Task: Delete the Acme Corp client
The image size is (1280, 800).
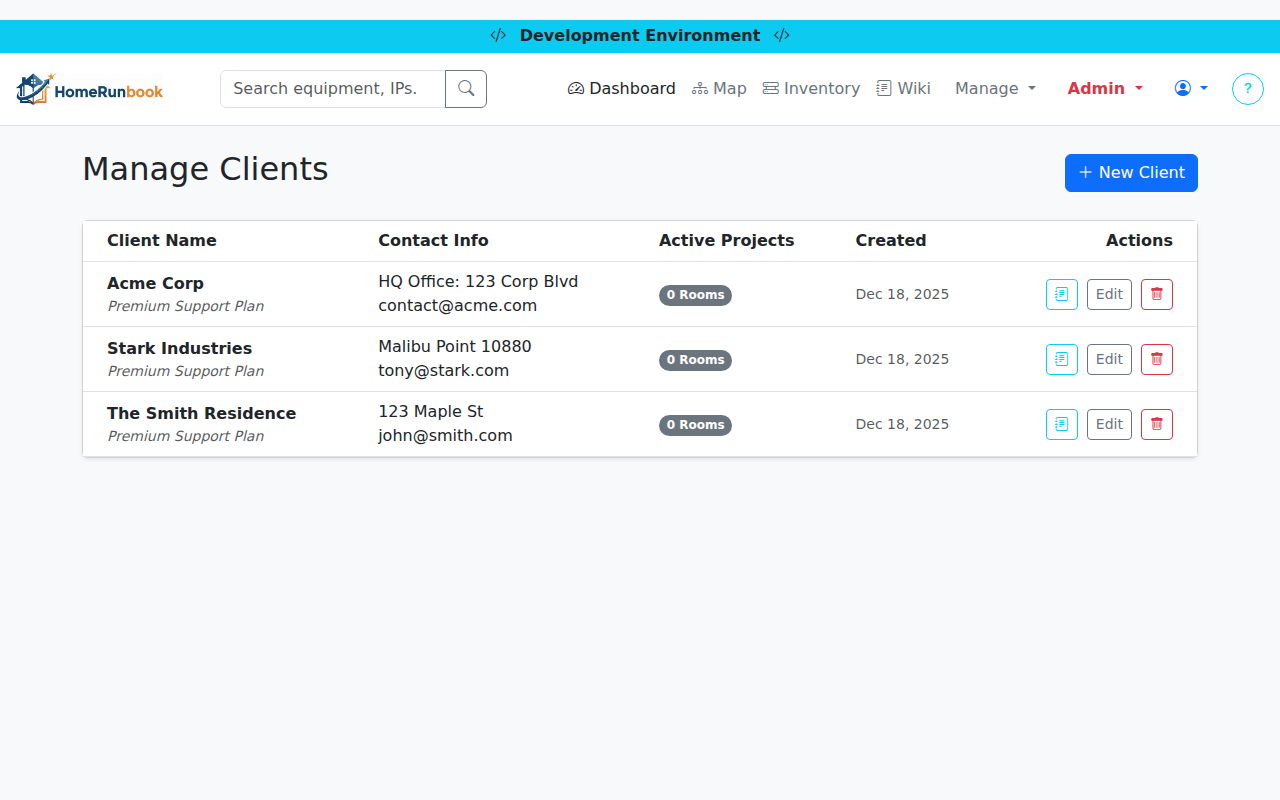Action: (1156, 294)
